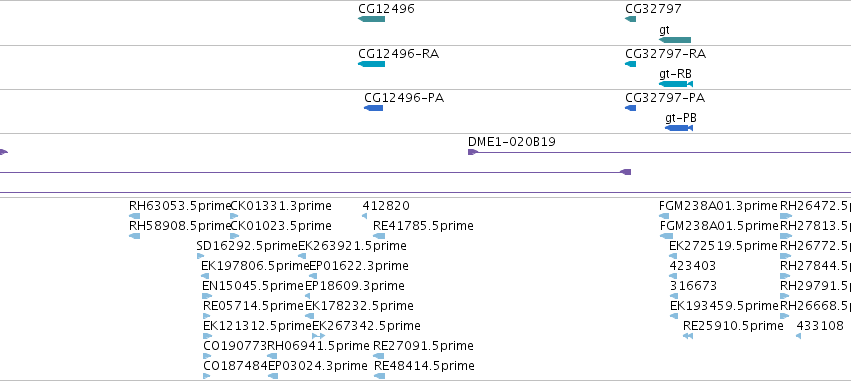
Task: Select the gt gene arrow glyph
Action: click(x=675, y=40)
